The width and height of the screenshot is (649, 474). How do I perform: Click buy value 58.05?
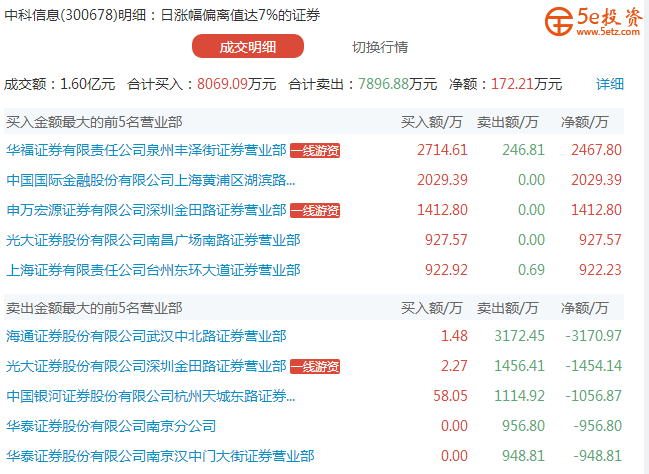tap(450, 396)
